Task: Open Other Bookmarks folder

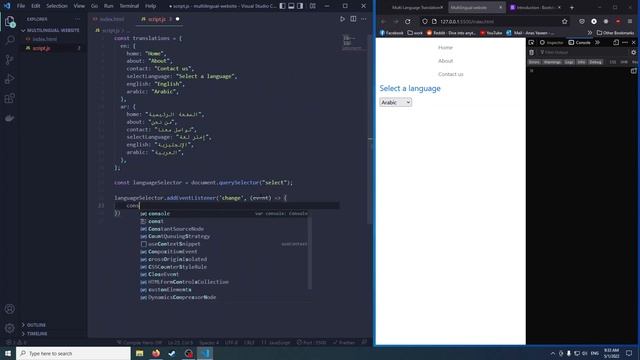Action: [x=615, y=33]
